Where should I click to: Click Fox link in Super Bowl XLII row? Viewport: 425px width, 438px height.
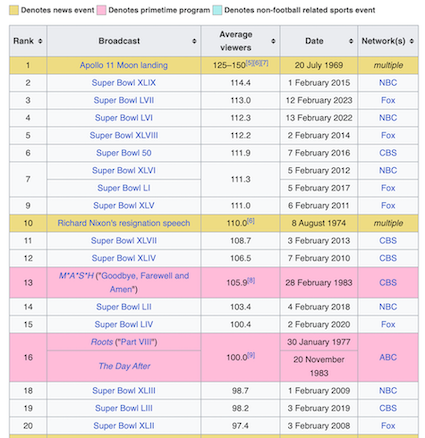click(x=388, y=426)
